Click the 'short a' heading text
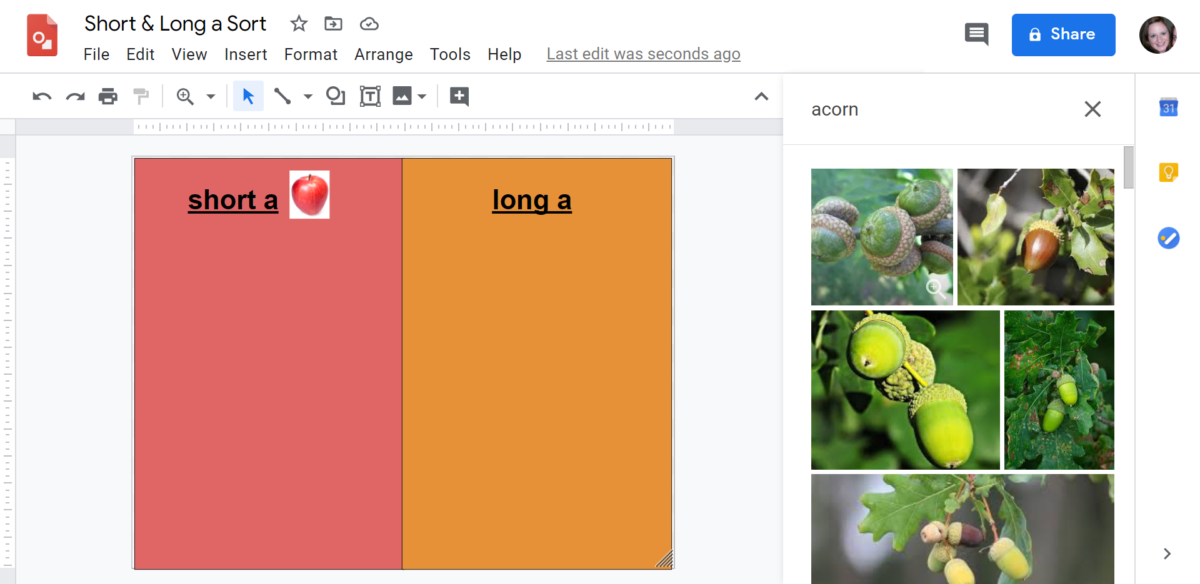Screen dimensions: 1200x584 pos(233,200)
